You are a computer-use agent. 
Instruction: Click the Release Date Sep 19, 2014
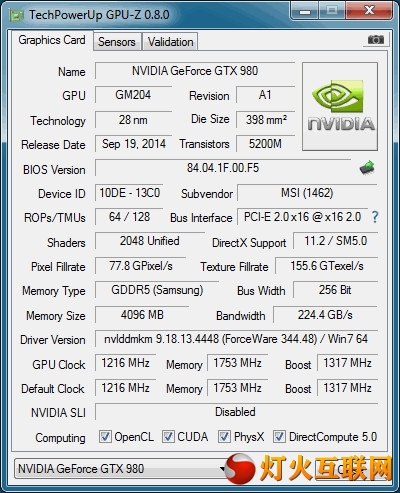133,144
